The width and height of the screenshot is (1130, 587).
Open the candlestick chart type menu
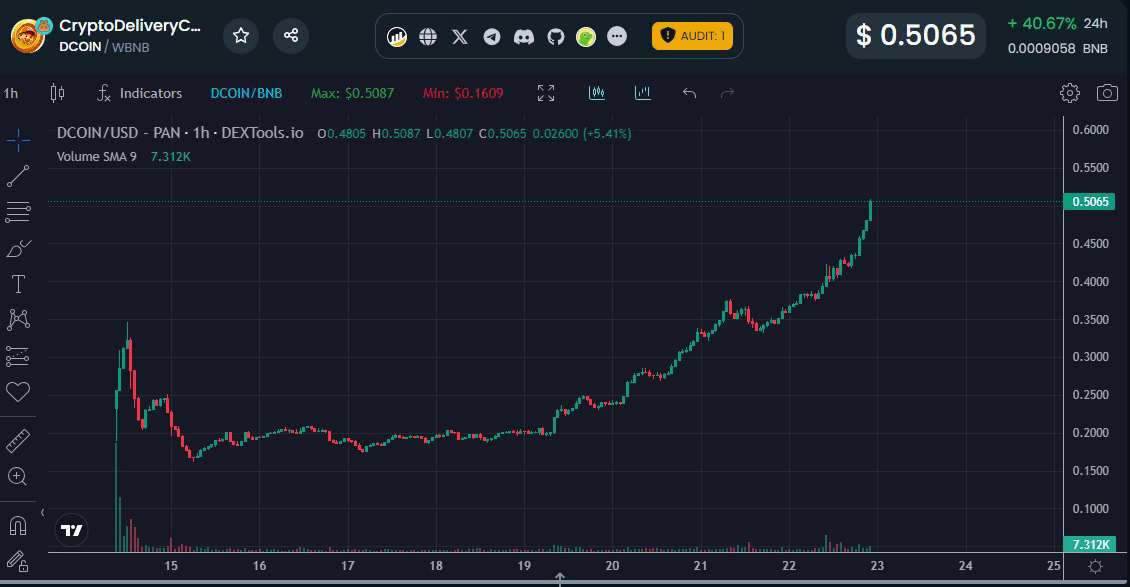[x=57, y=93]
